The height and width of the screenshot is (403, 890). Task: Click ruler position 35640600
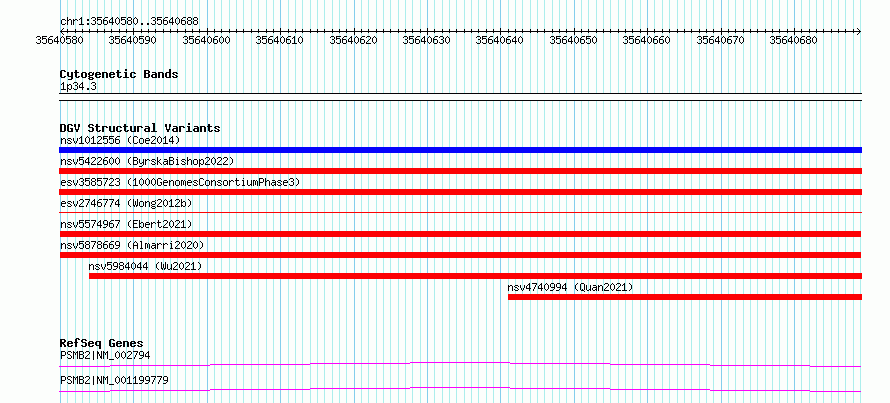[x=206, y=40]
